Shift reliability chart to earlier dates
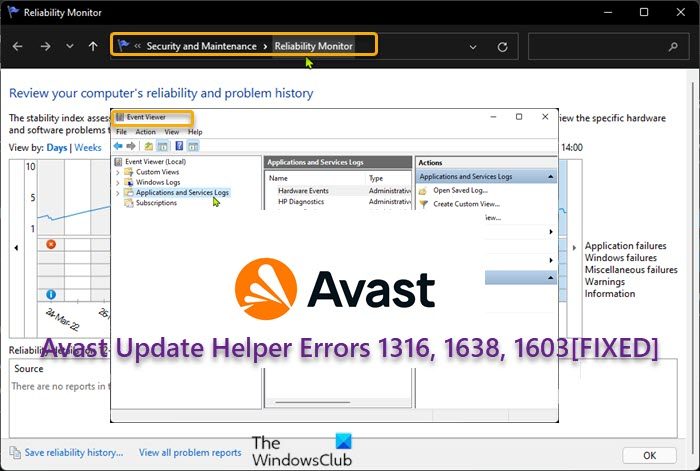 coord(17,248)
